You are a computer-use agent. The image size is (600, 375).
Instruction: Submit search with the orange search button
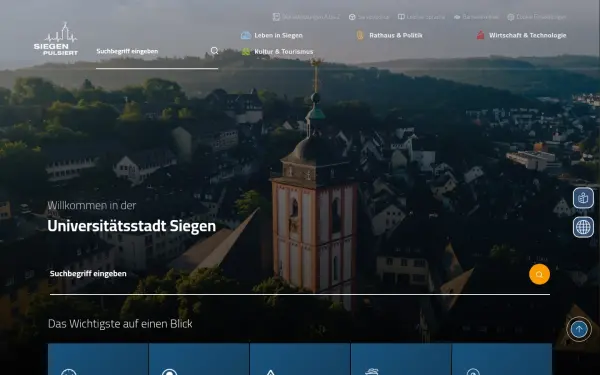[539, 274]
